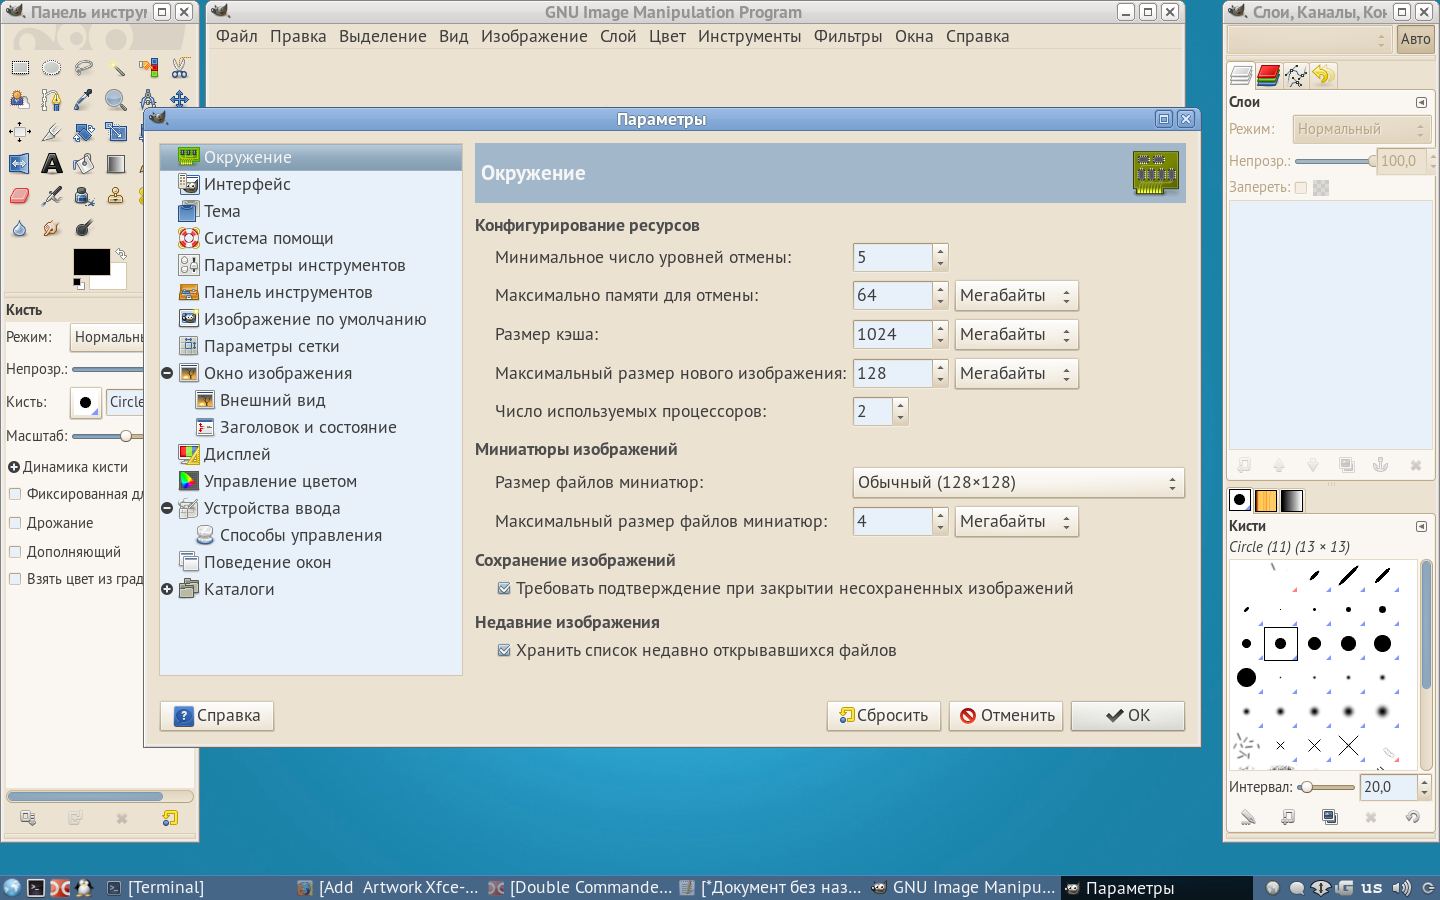Select the Rotate tool
The height and width of the screenshot is (900, 1440).
click(84, 132)
